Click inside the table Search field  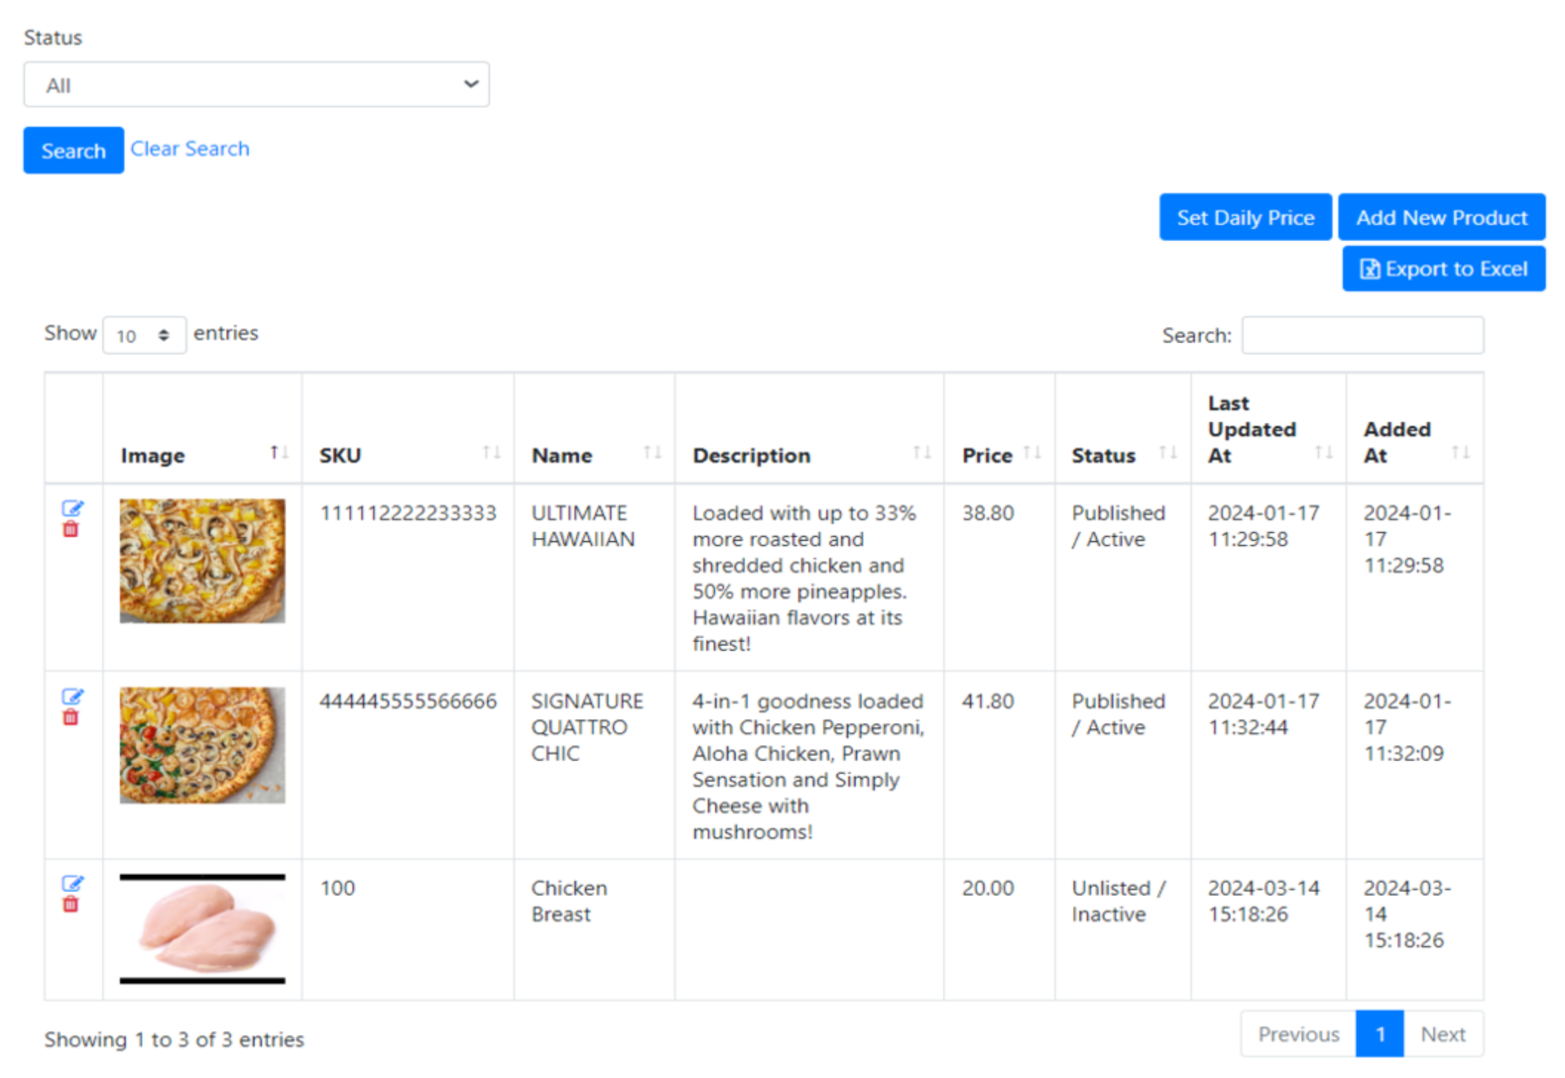(x=1362, y=335)
